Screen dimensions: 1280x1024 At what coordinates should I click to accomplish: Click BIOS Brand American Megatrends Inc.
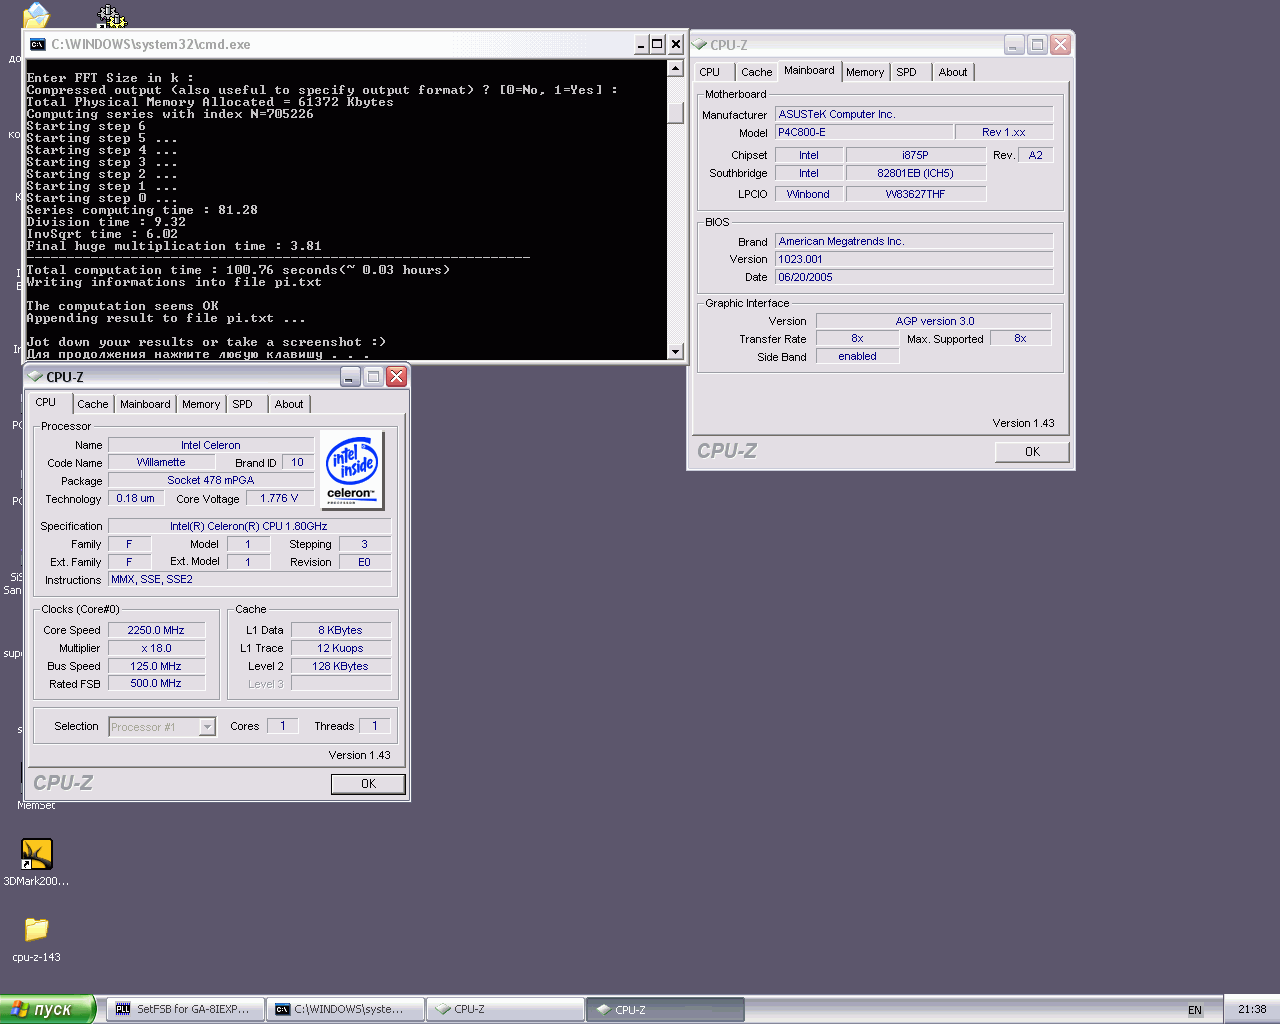click(x=914, y=241)
